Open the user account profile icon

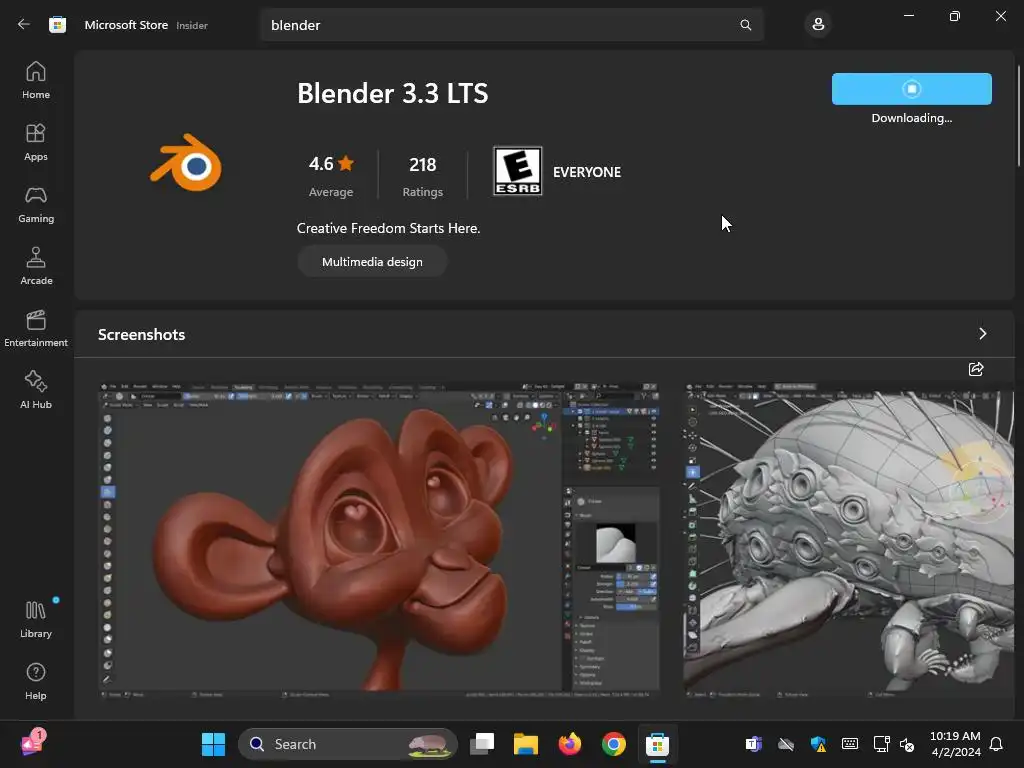pos(818,25)
